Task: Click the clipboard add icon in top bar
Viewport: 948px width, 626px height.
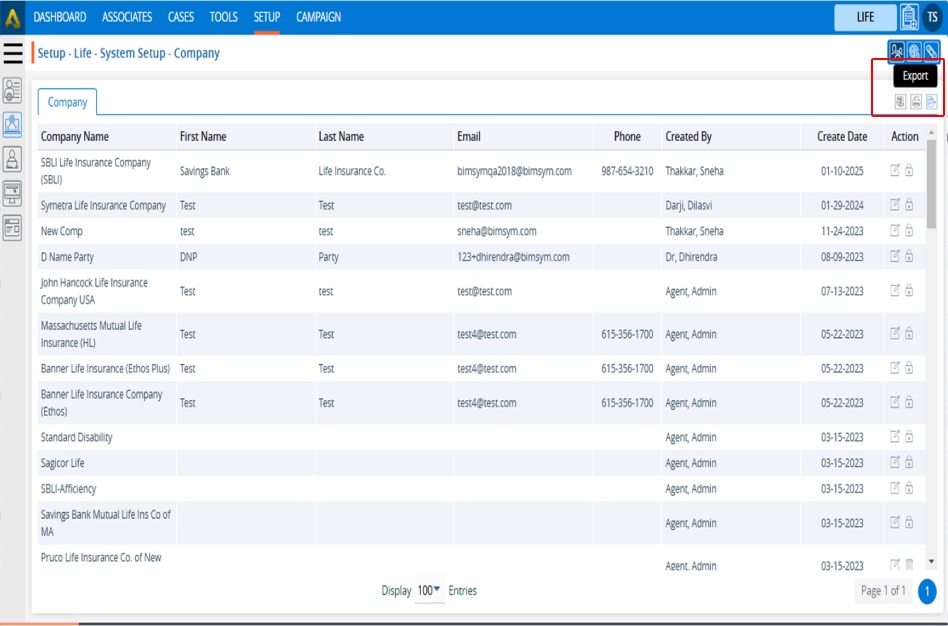Action: pyautogui.click(x=908, y=17)
